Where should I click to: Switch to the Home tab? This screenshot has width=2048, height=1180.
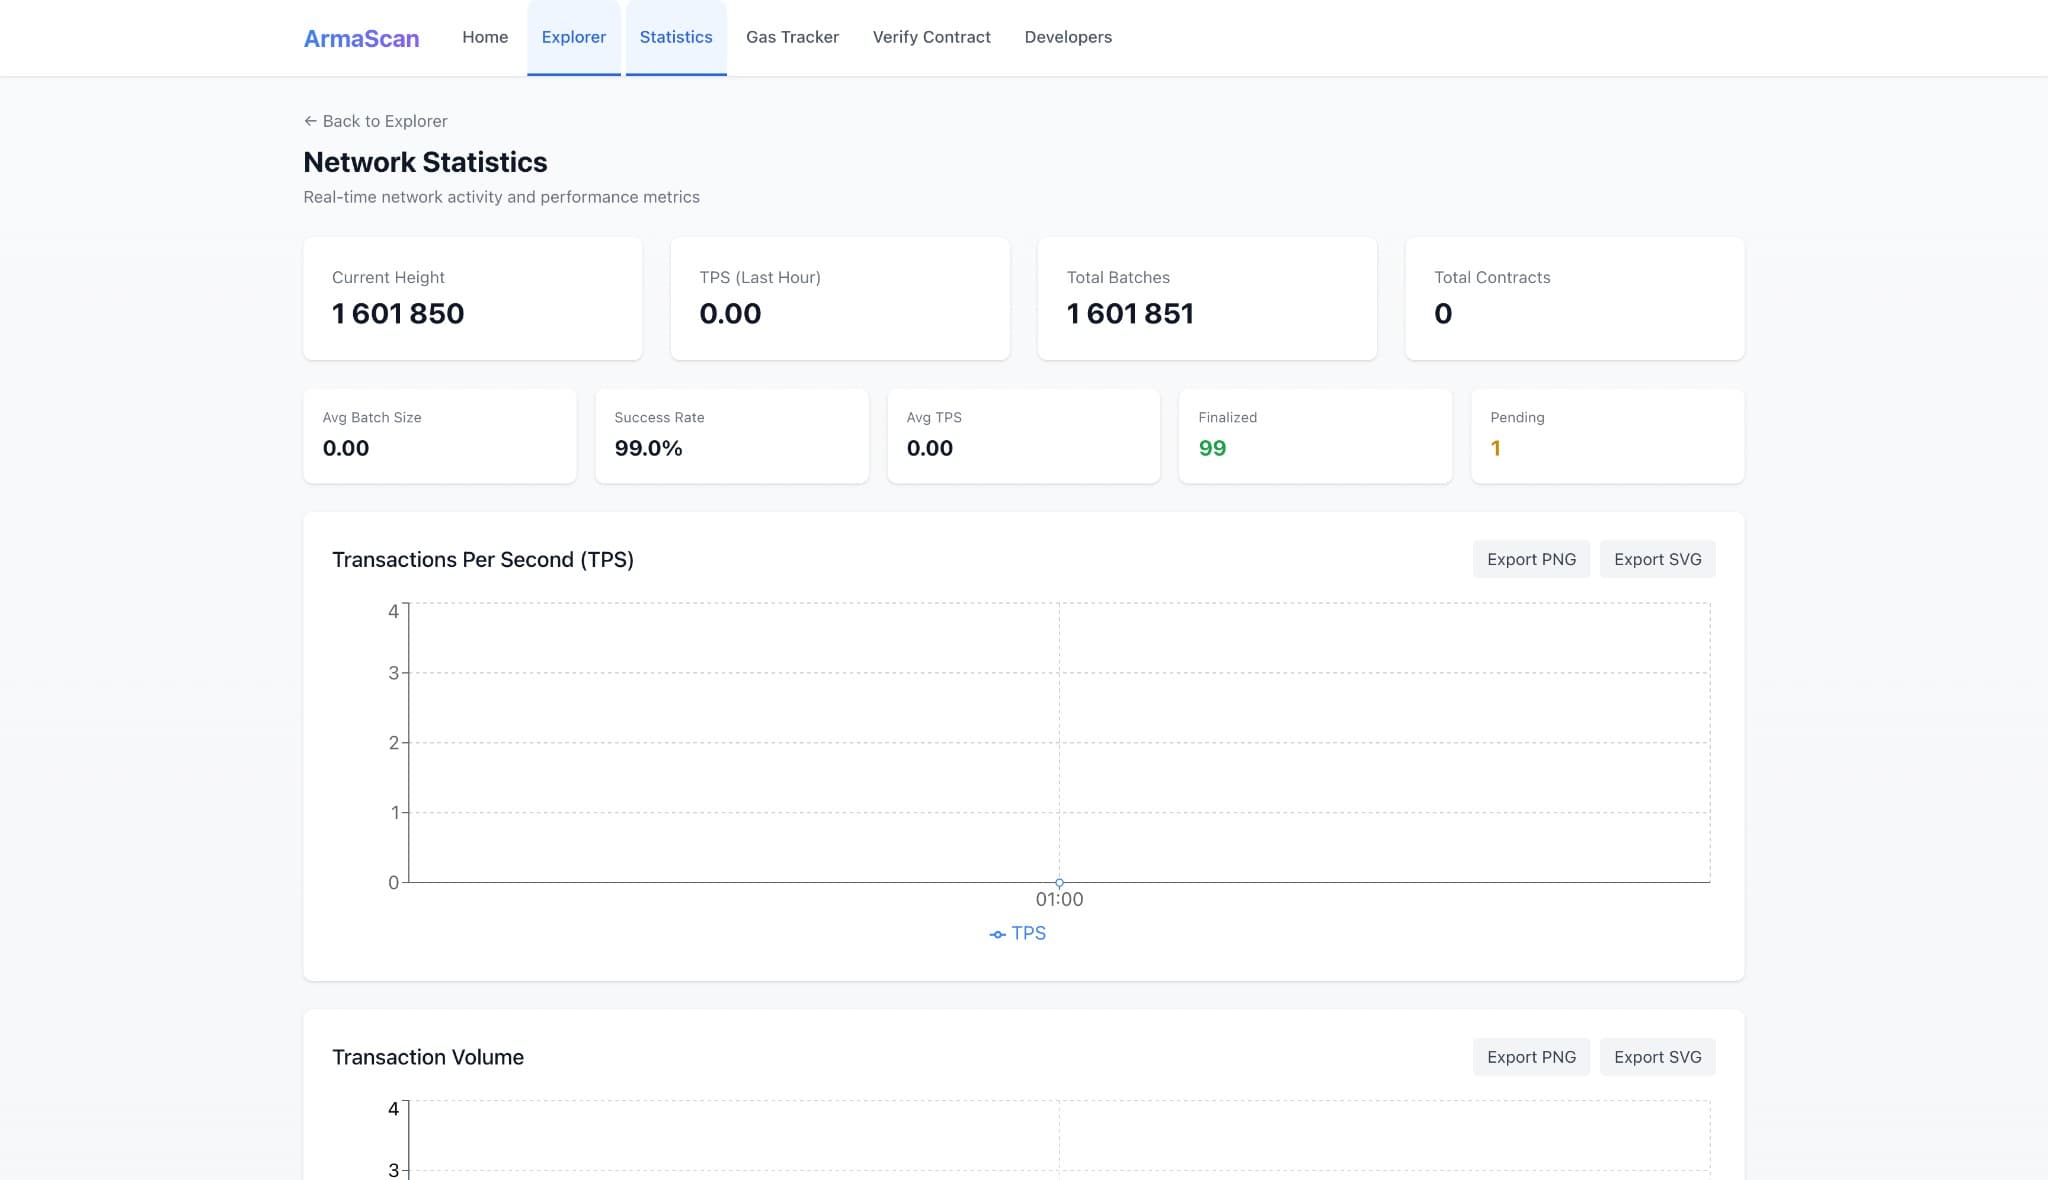tap(484, 37)
